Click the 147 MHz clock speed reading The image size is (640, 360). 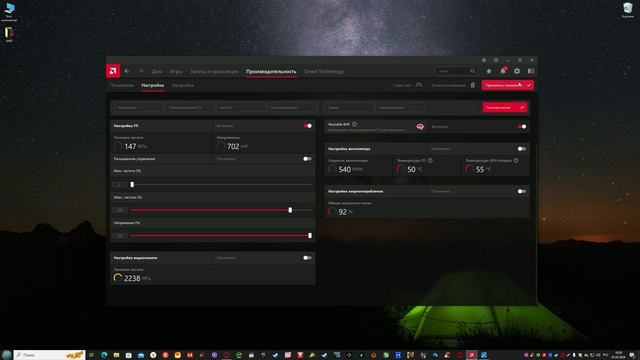(130, 146)
